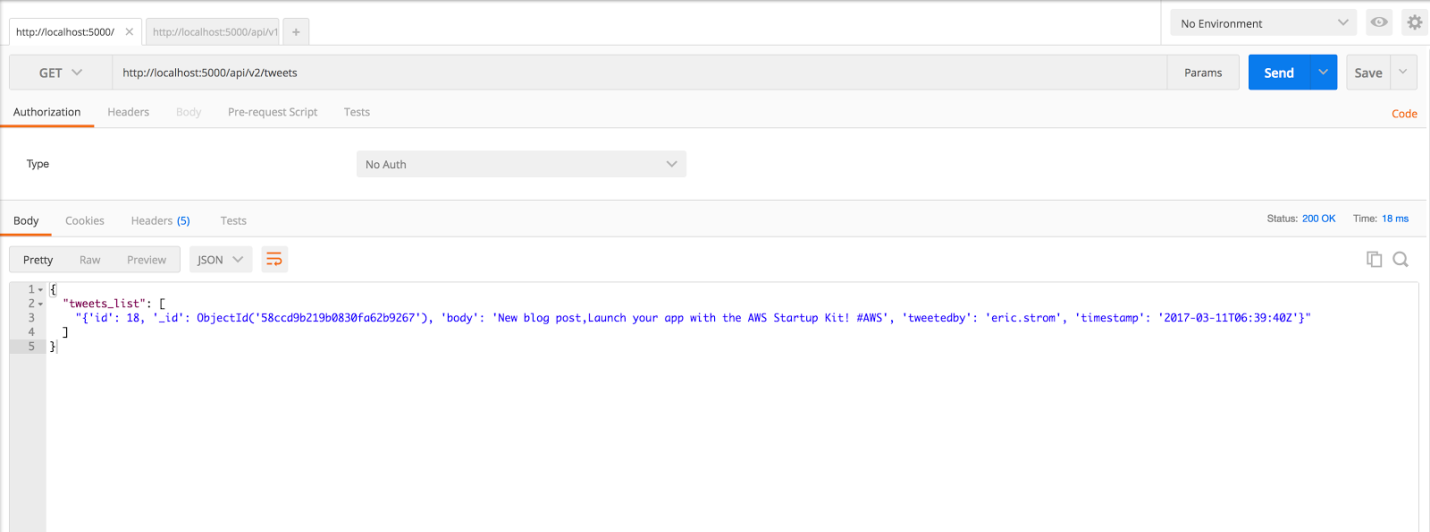The height and width of the screenshot is (532, 1430).
Task: Click the Send button dropdown arrow
Action: click(1323, 73)
